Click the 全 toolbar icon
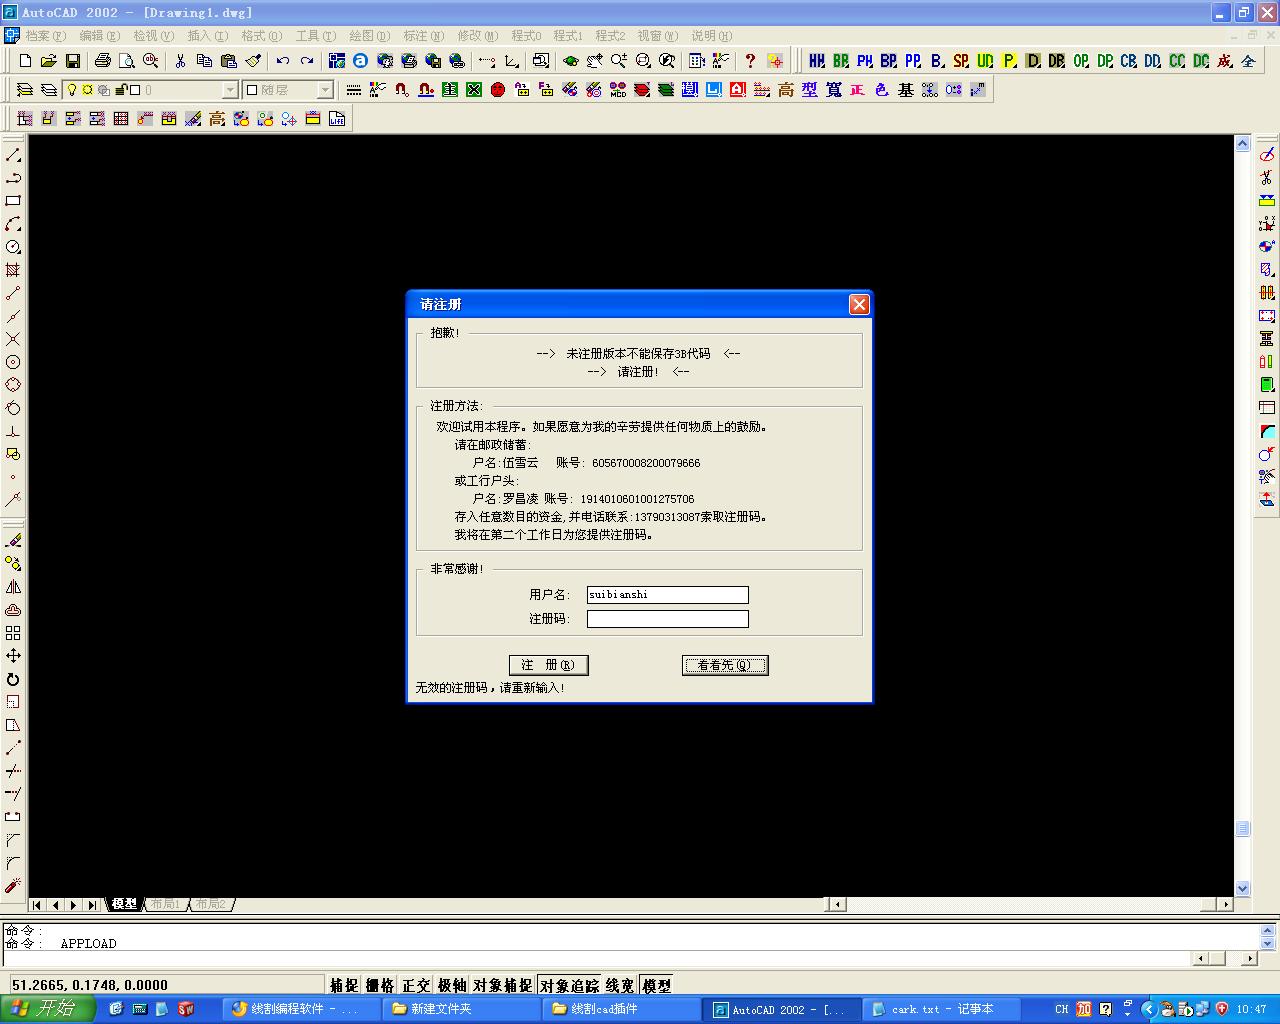 click(1248, 61)
